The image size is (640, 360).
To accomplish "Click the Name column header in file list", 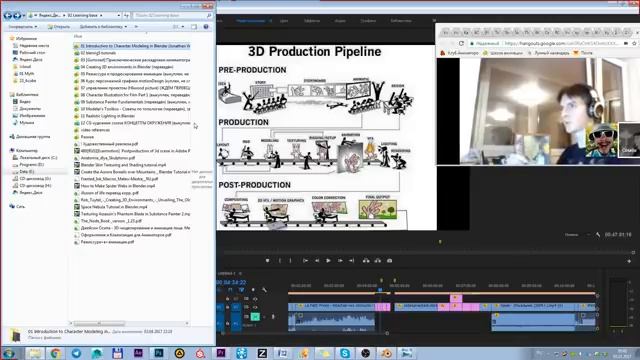I will click(x=78, y=37).
